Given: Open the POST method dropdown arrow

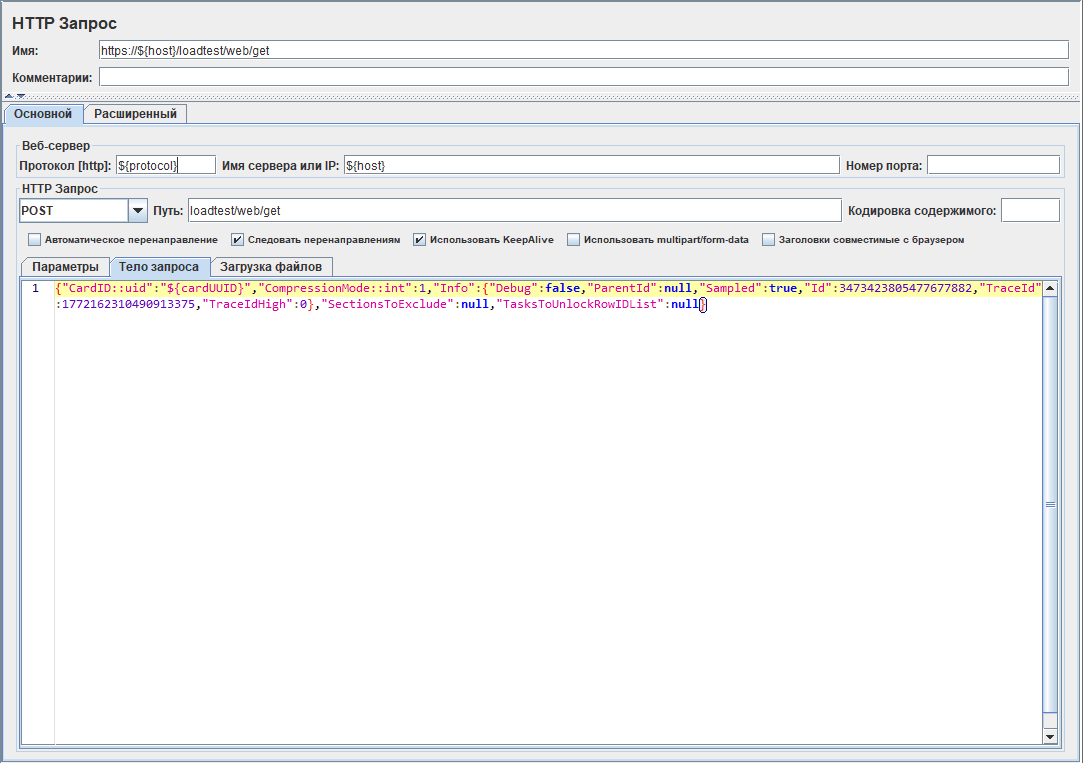Looking at the screenshot, I should [x=137, y=211].
